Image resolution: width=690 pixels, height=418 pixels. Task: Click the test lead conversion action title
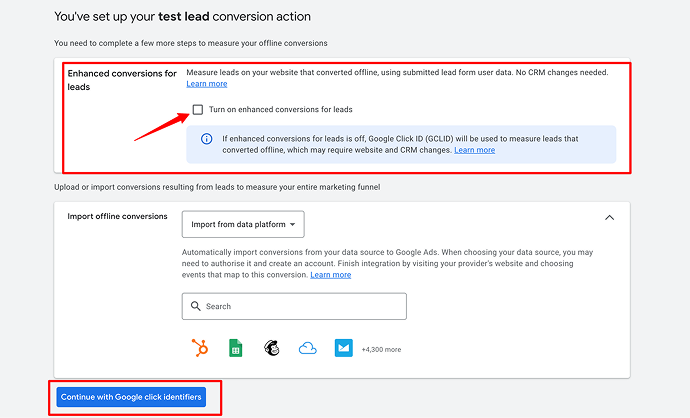(182, 17)
